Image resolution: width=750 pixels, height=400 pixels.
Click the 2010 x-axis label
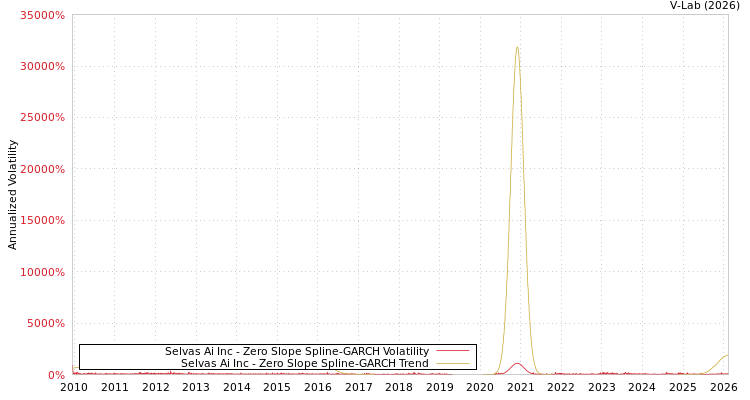pos(74,388)
